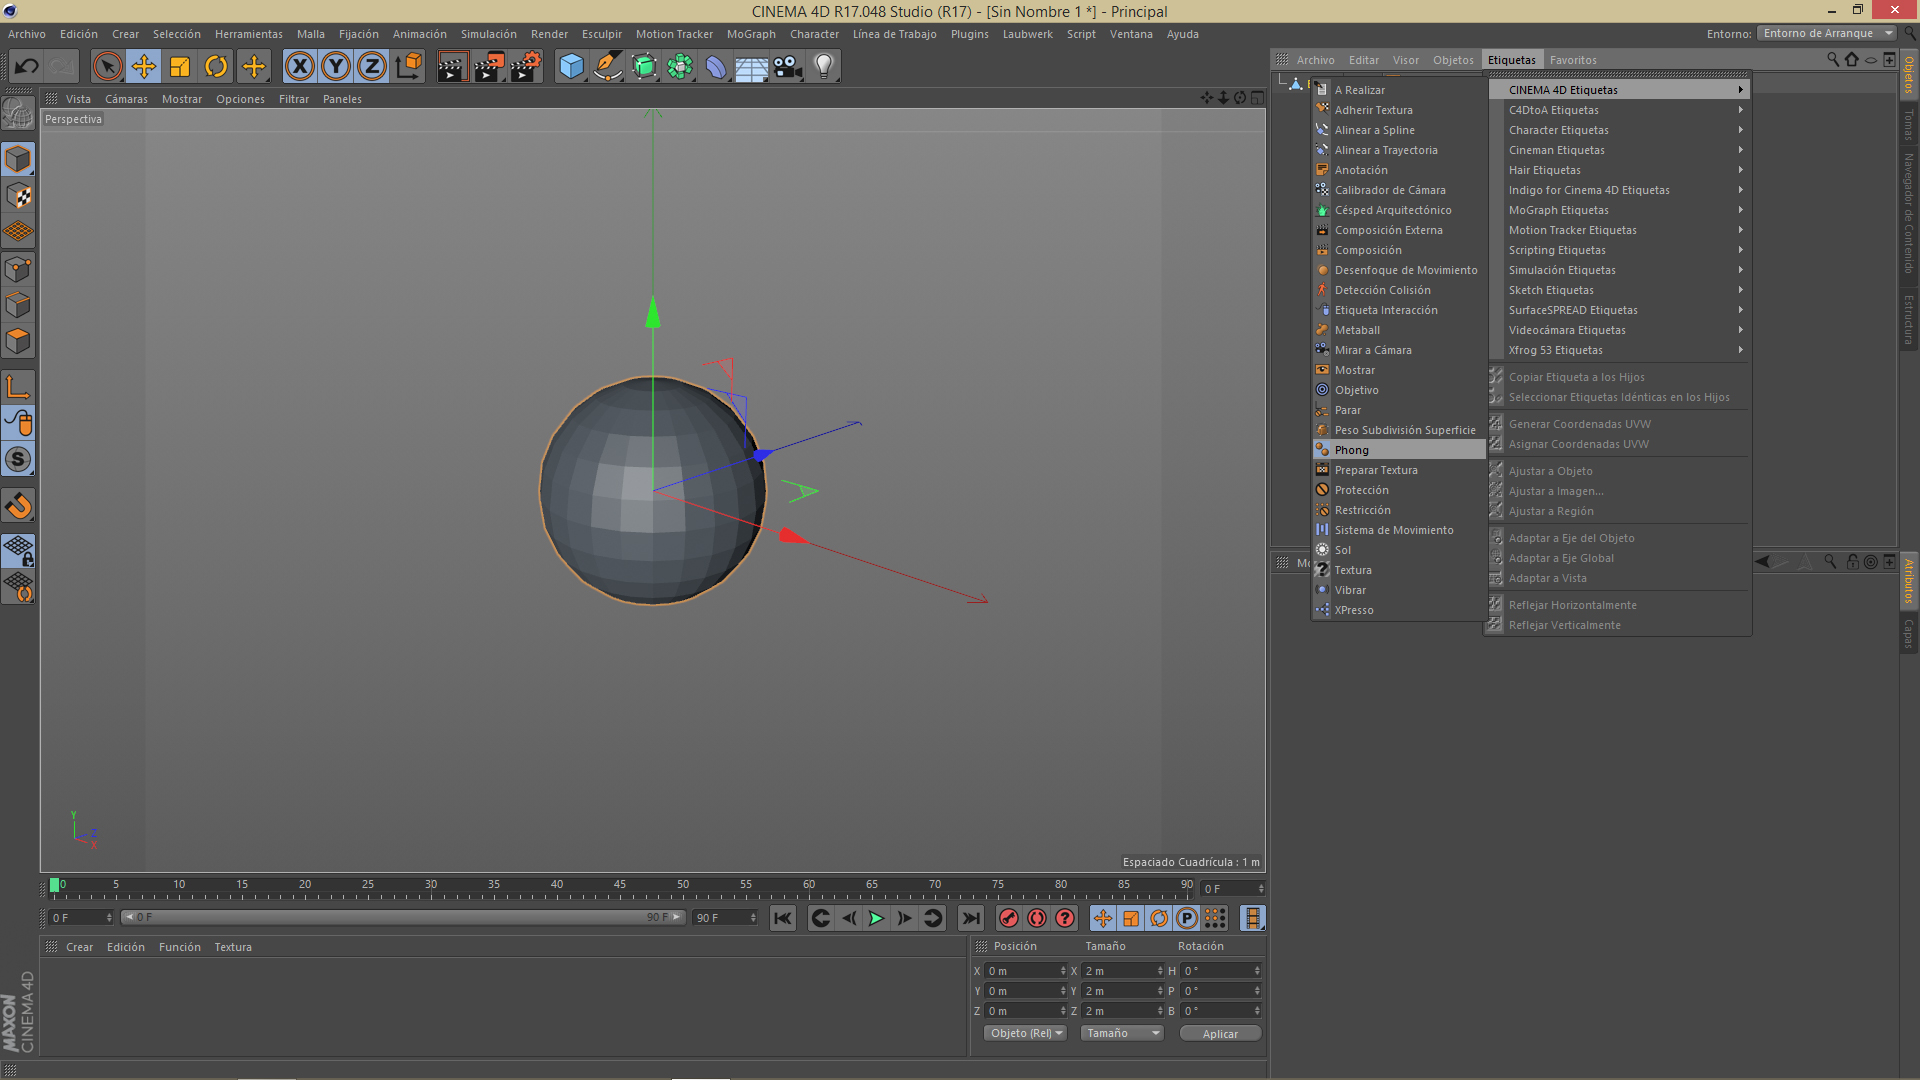
Task: Select the spline pen tool
Action: (607, 67)
